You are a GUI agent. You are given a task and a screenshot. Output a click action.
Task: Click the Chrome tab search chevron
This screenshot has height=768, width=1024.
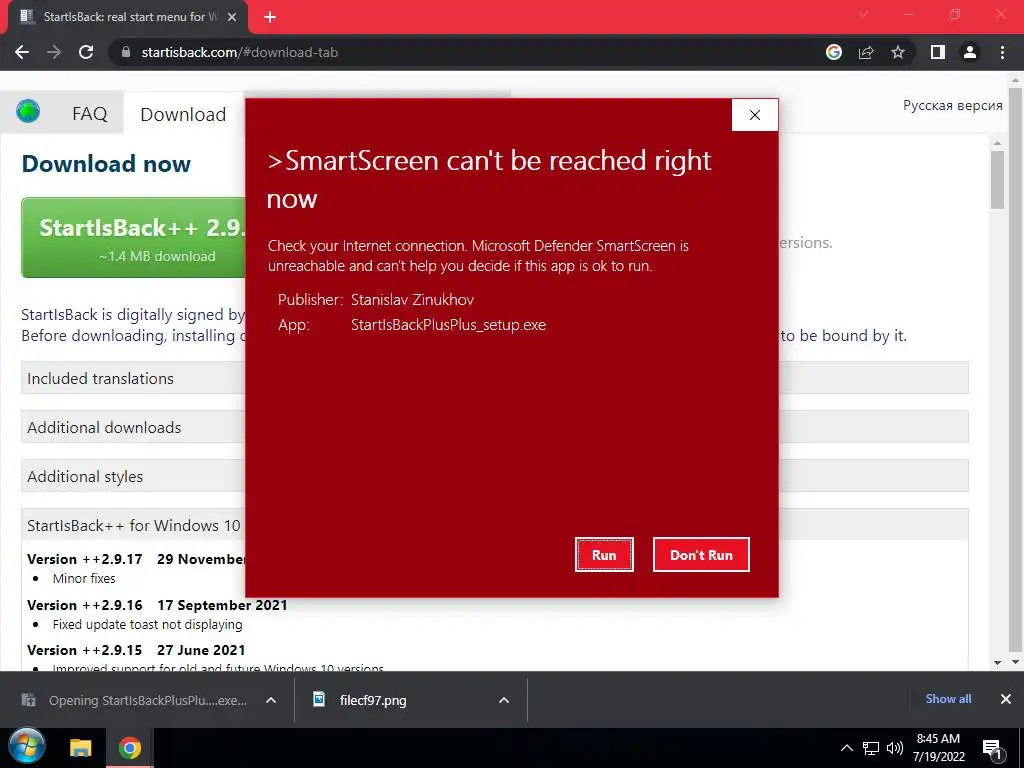pyautogui.click(x=863, y=14)
